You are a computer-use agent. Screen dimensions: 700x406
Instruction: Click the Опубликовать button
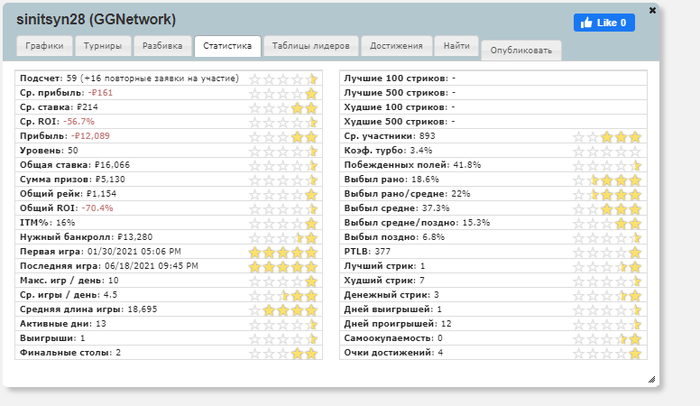point(521,50)
